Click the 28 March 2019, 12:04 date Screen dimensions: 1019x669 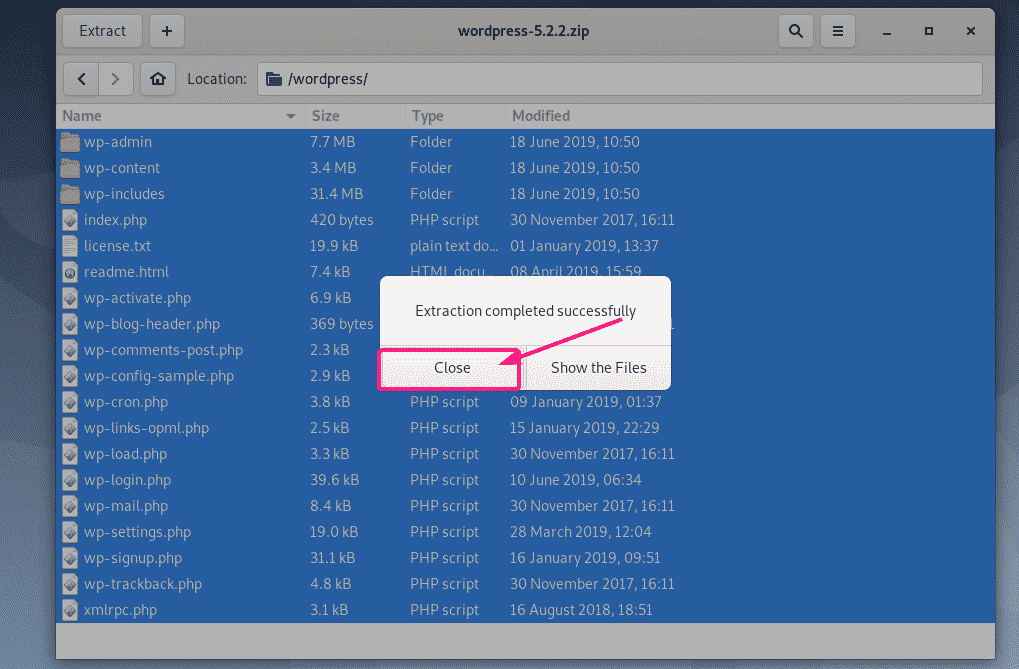point(580,532)
